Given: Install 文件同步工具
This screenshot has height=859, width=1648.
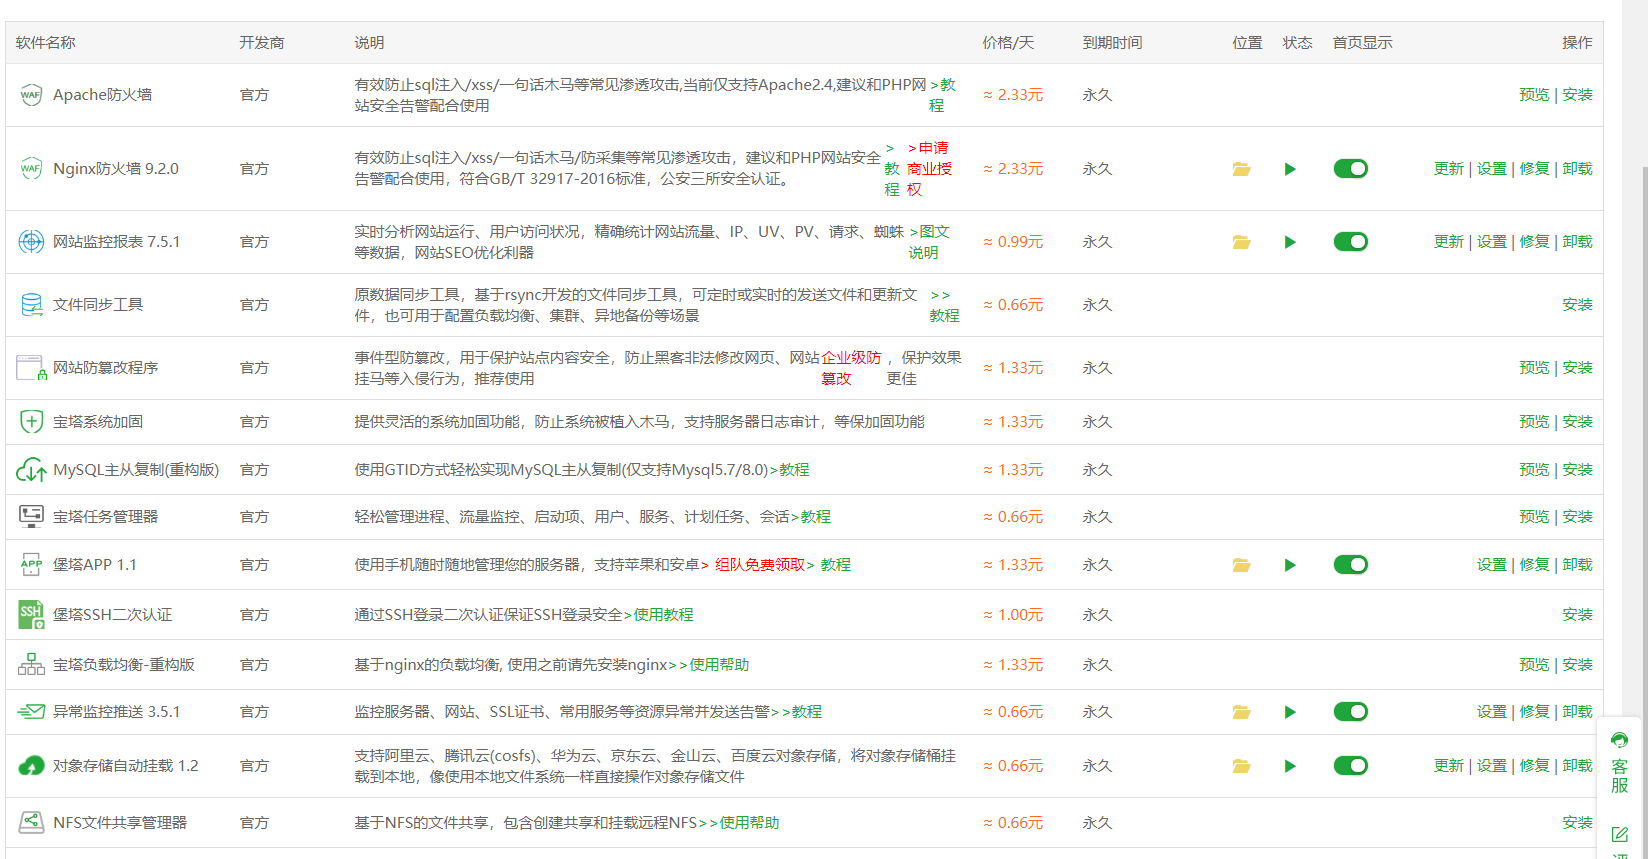Looking at the screenshot, I should 1577,305.
